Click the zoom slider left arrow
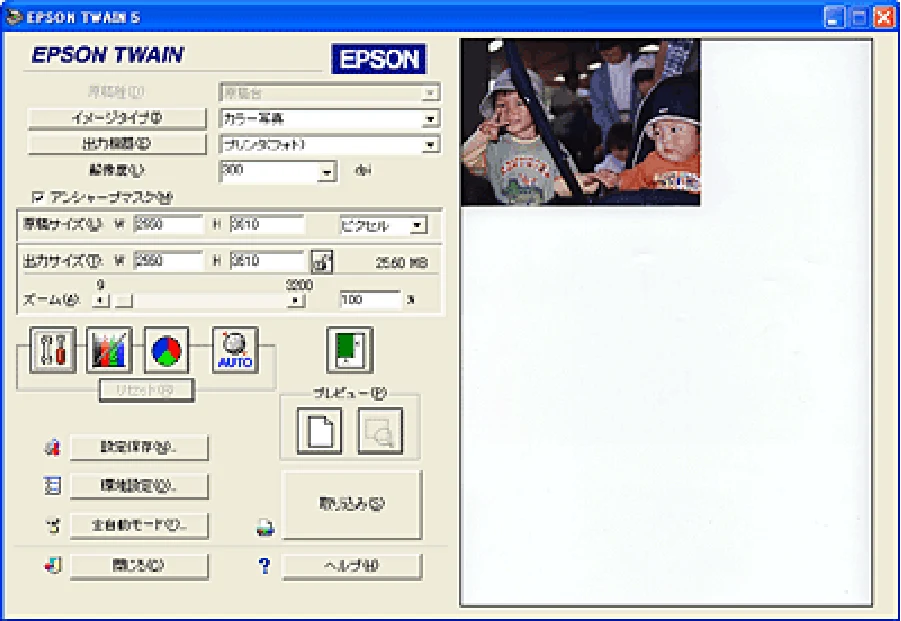901x621 pixels. (101, 300)
